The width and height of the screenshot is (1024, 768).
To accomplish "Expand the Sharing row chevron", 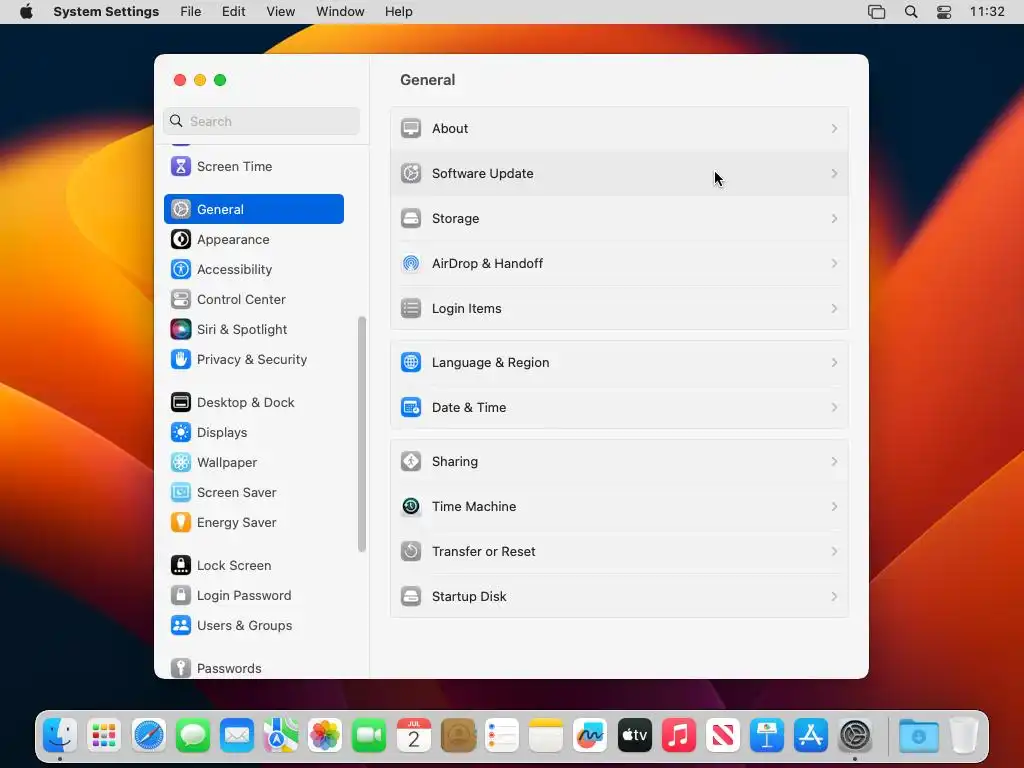I will 835,462.
